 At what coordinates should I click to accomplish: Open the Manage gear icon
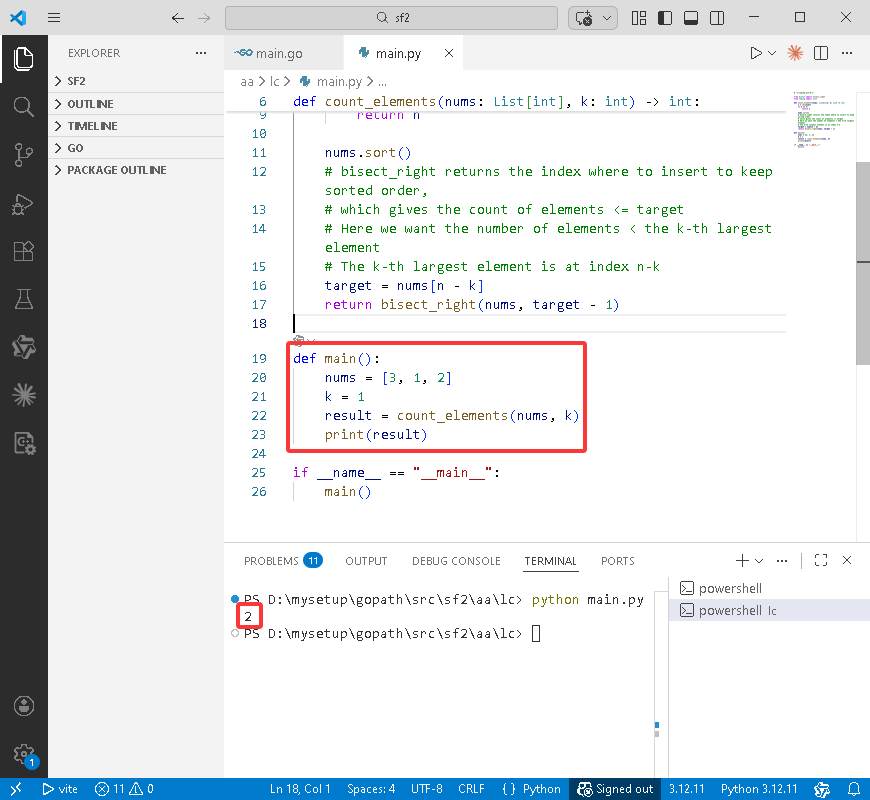tap(23, 753)
